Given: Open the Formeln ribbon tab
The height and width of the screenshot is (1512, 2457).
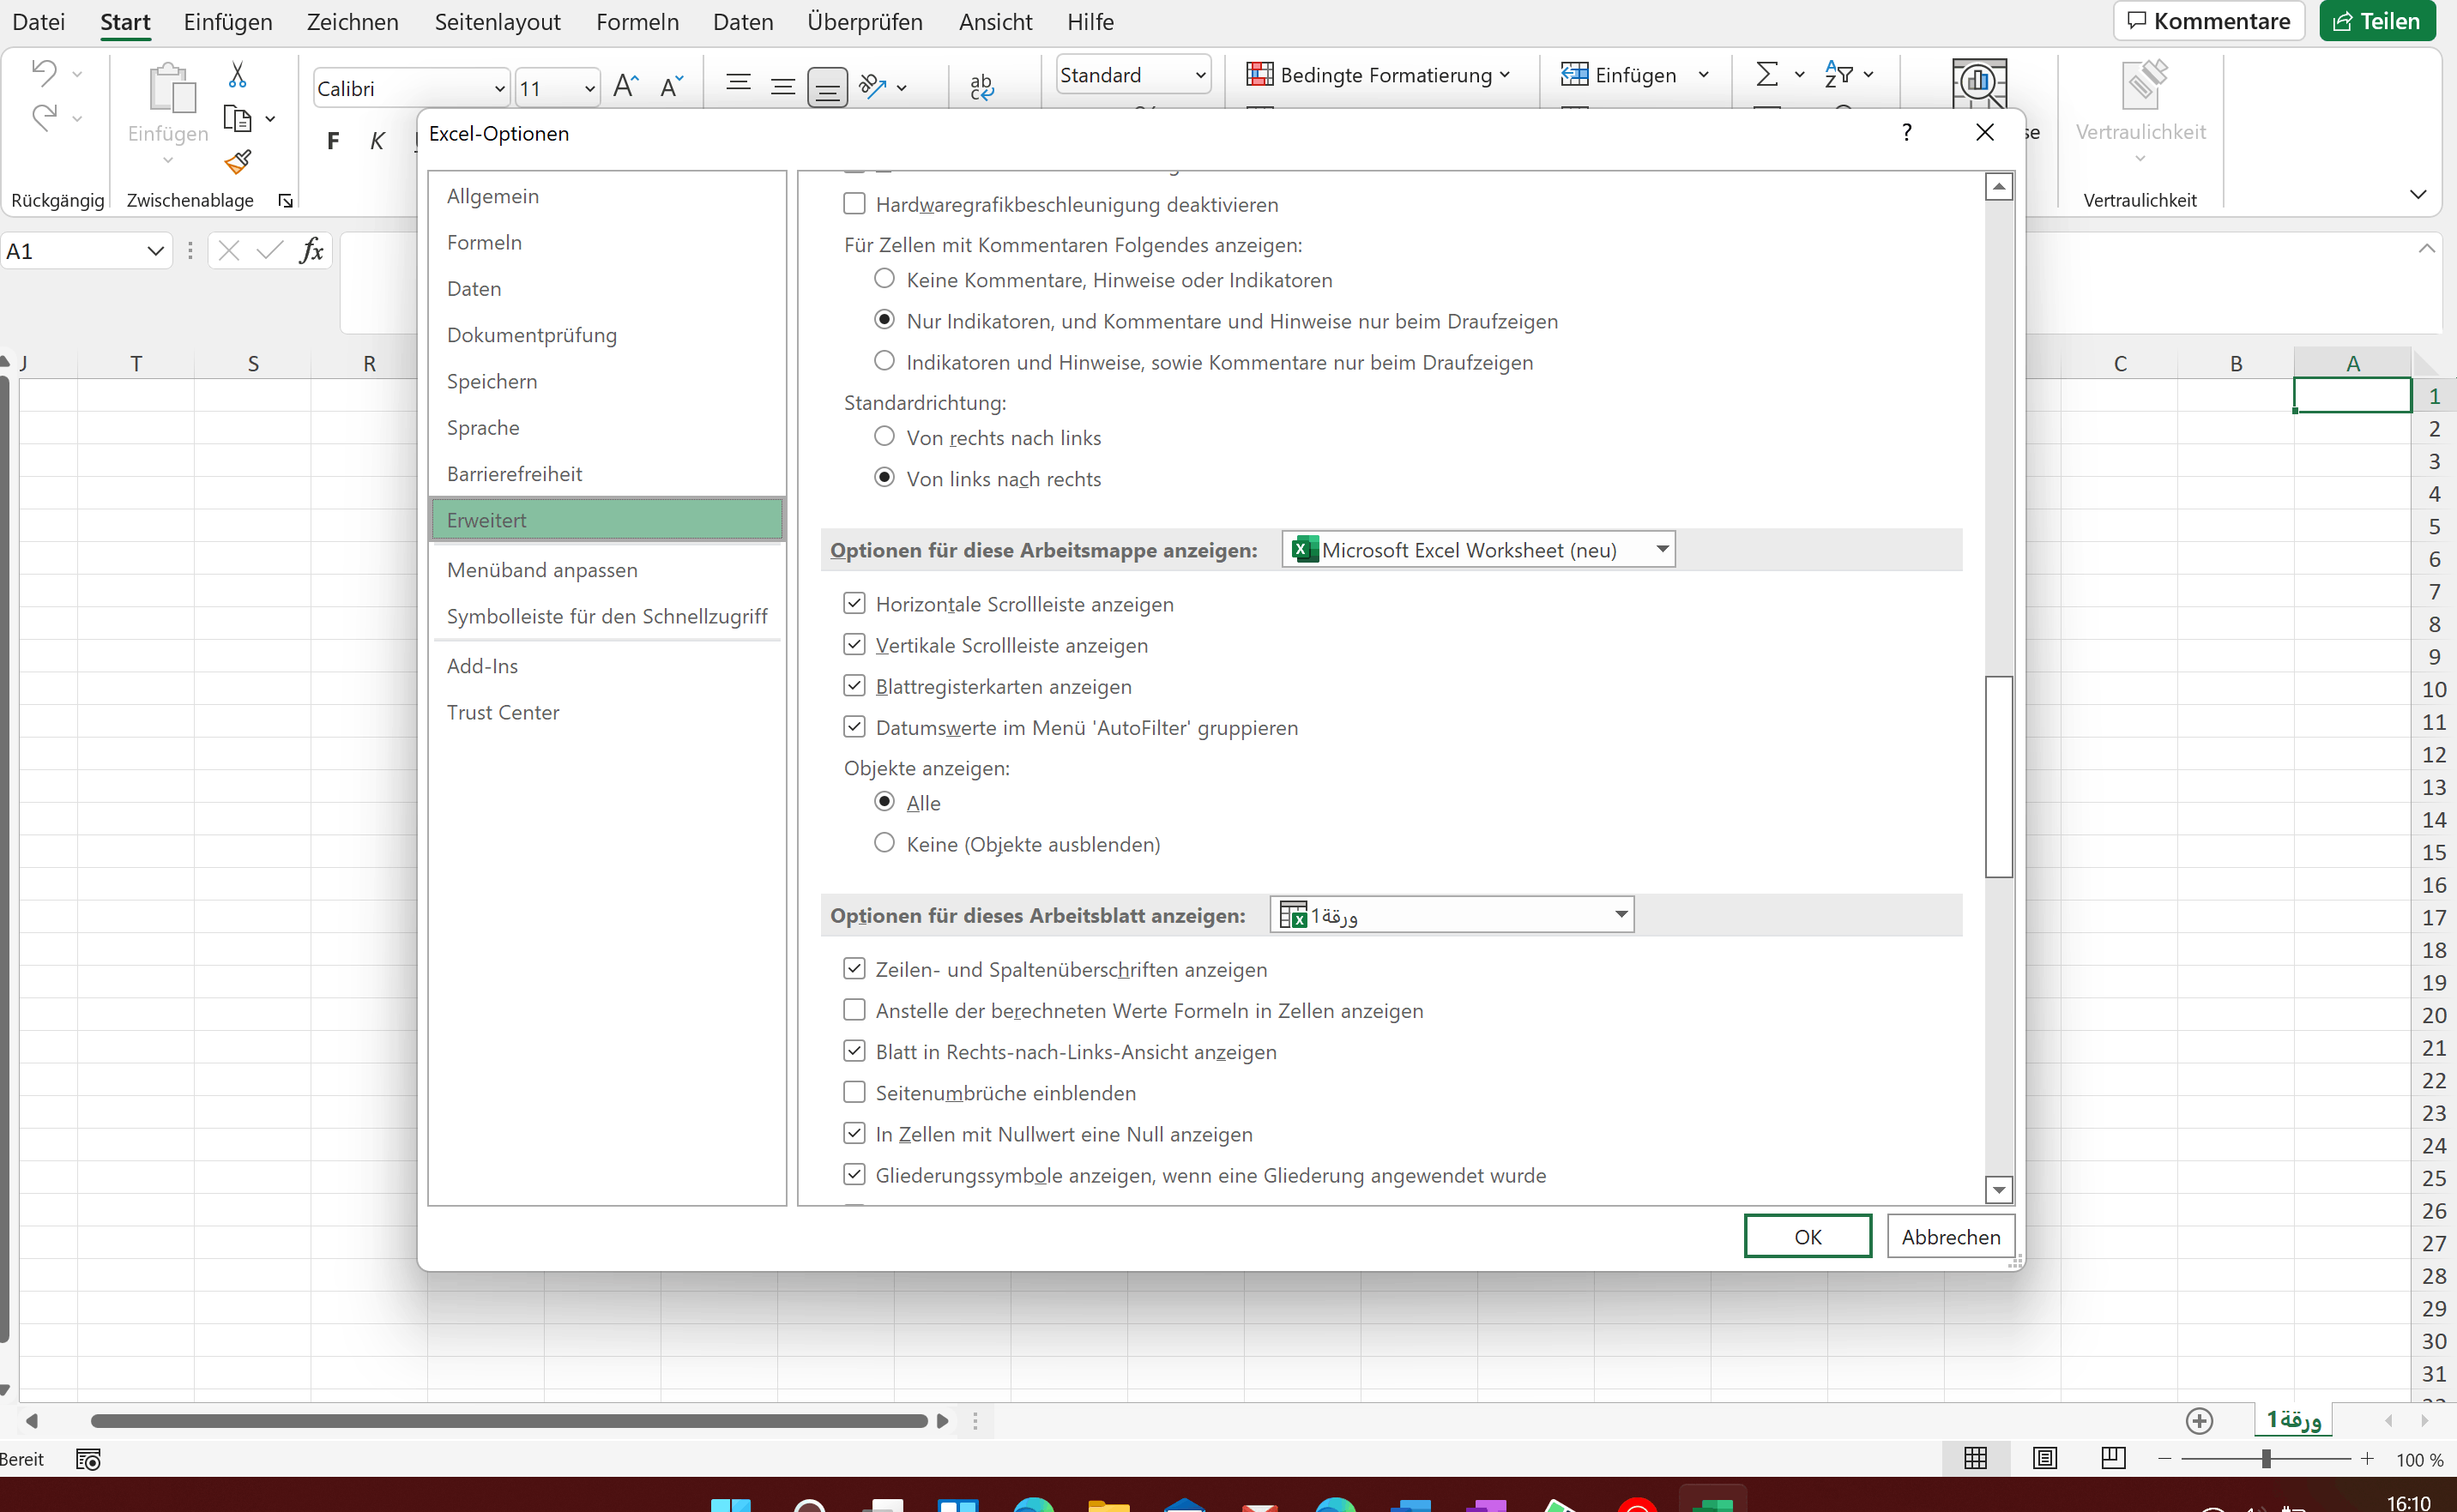Looking at the screenshot, I should click(x=637, y=21).
